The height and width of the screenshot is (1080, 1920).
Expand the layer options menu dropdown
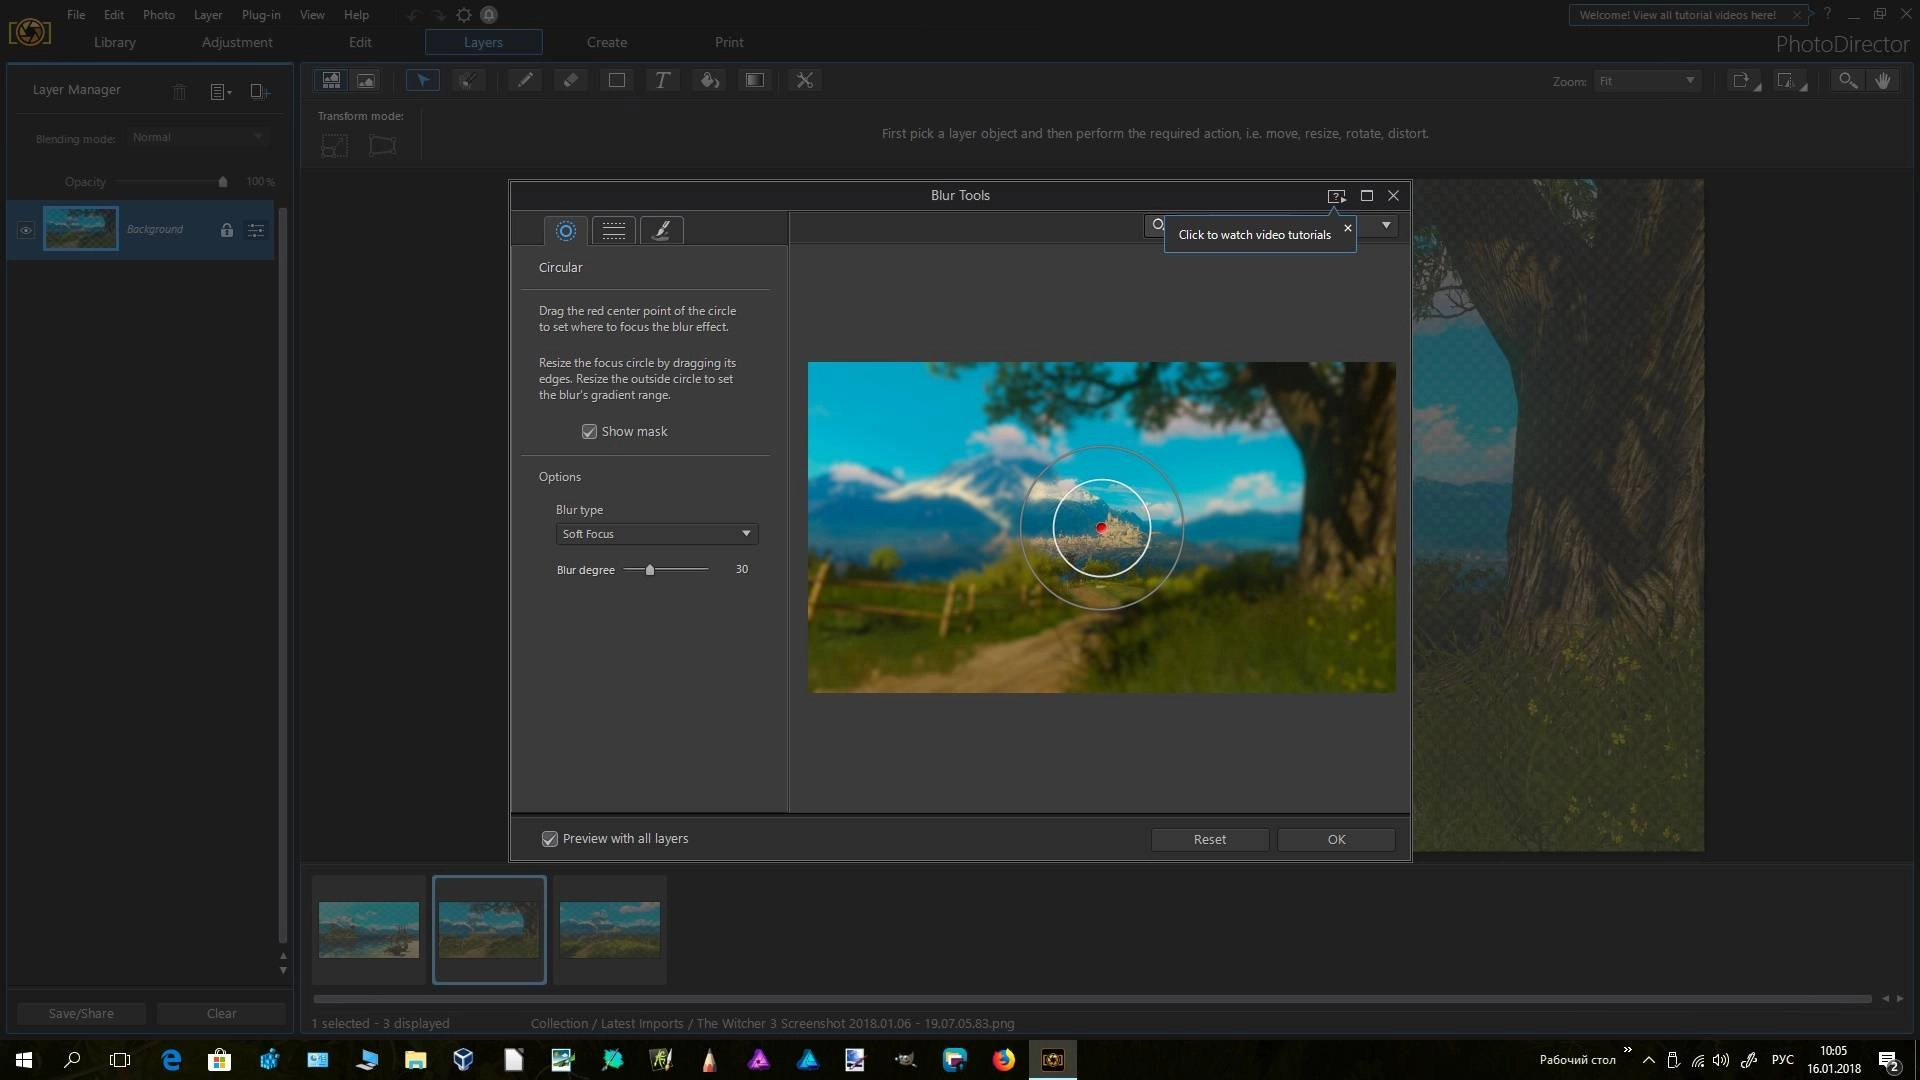point(221,92)
